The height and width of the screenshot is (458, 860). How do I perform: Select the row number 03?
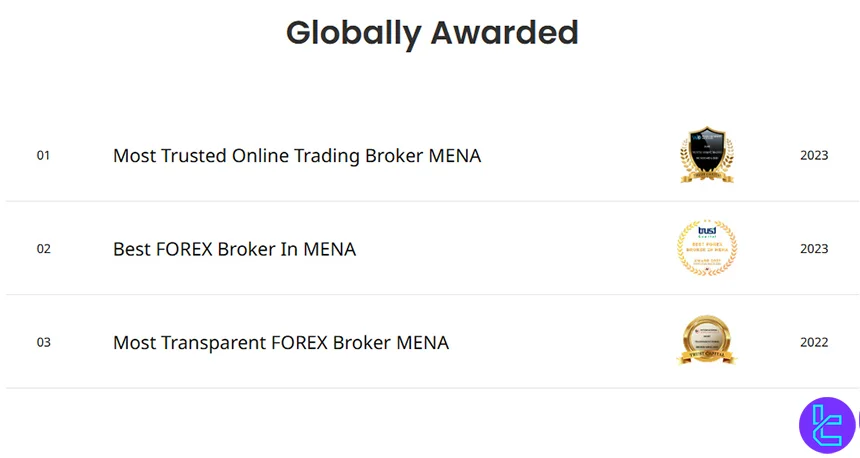coord(43,343)
